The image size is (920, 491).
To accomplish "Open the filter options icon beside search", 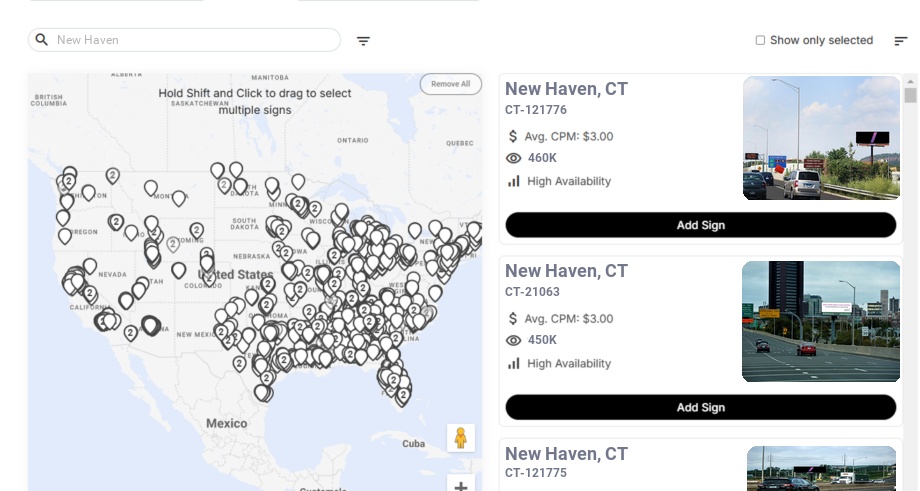I will pos(363,41).
